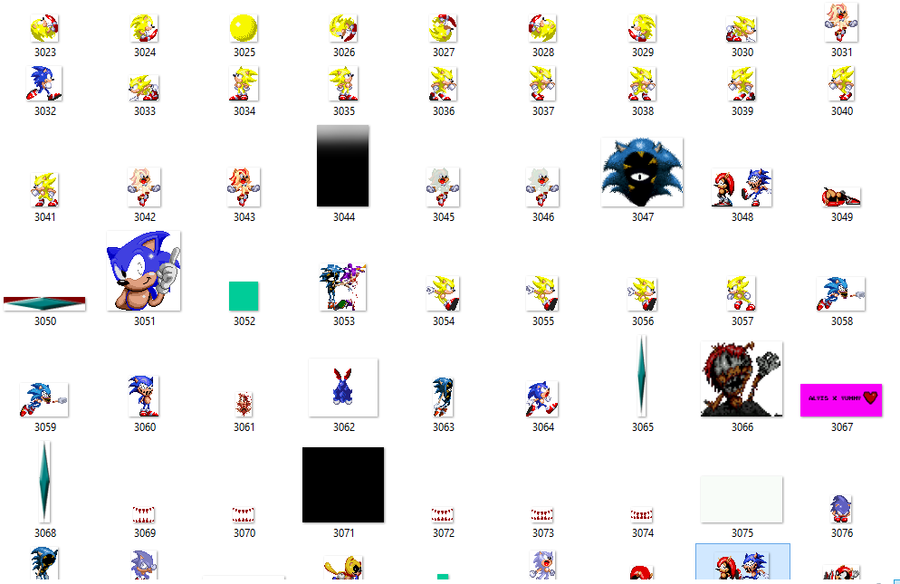Screen dimensions: 900x584
Task: Select the green square thumbnail 3052
Action: point(243,296)
